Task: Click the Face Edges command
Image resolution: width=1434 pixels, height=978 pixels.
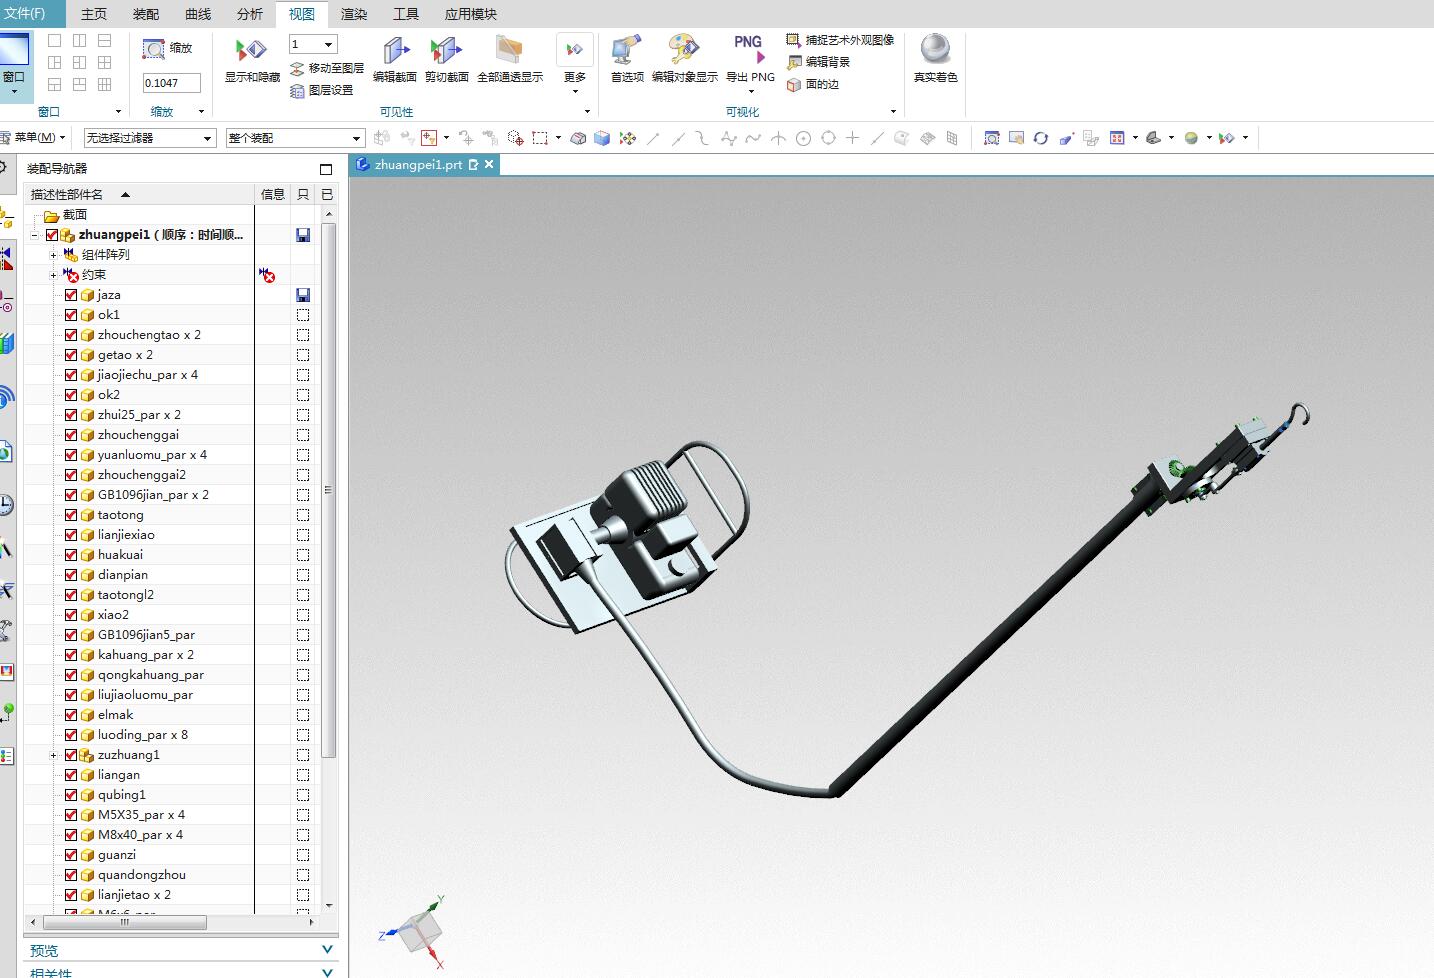Action: click(x=813, y=84)
